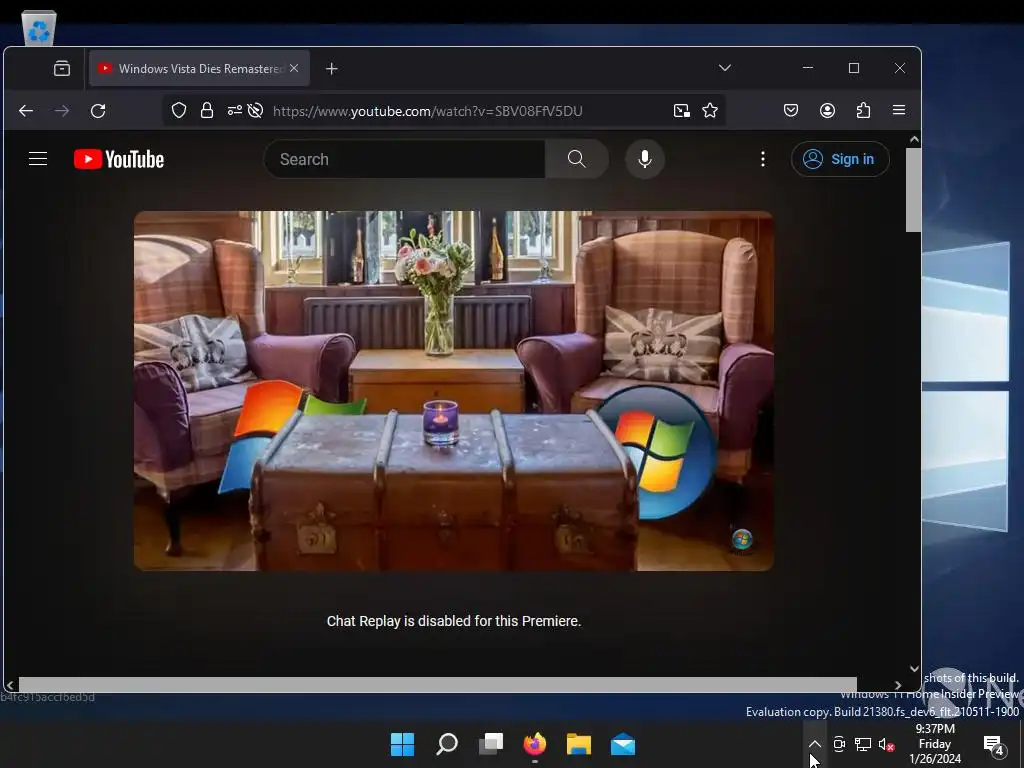Image resolution: width=1024 pixels, height=768 pixels.
Task: Open taskbar Search magnifier
Action: tap(447, 744)
